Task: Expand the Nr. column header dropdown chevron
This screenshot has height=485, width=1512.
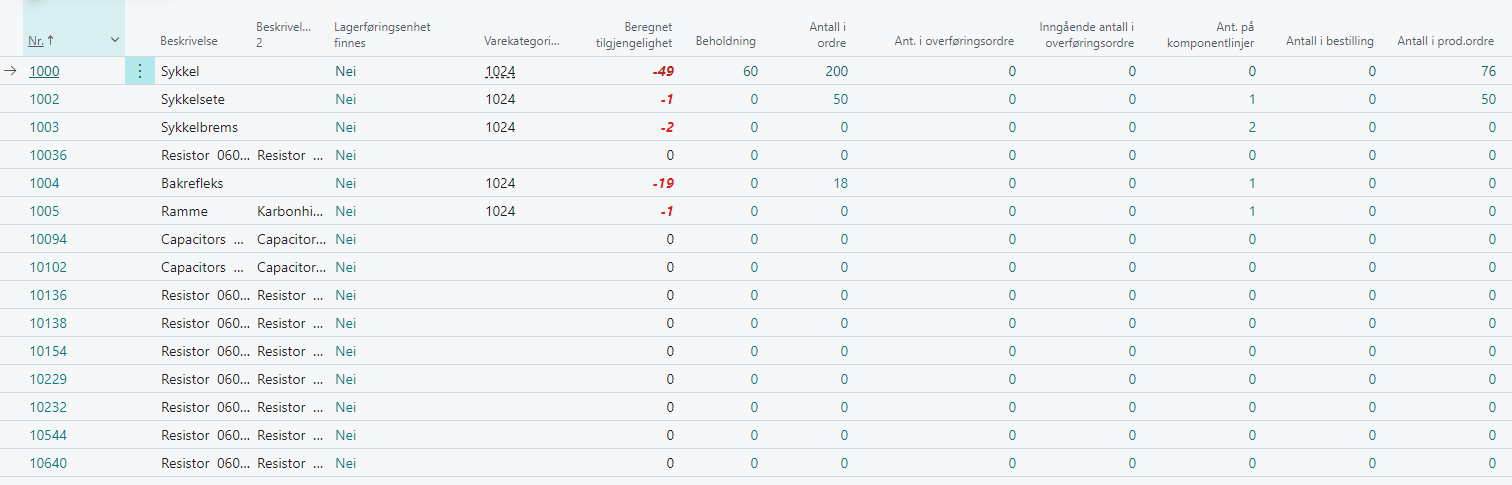Action: coord(115,40)
